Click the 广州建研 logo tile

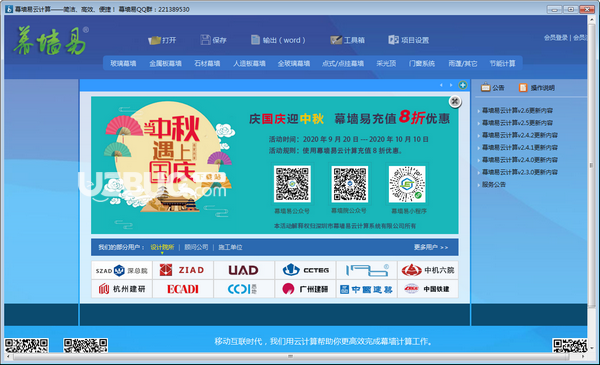point(305,289)
